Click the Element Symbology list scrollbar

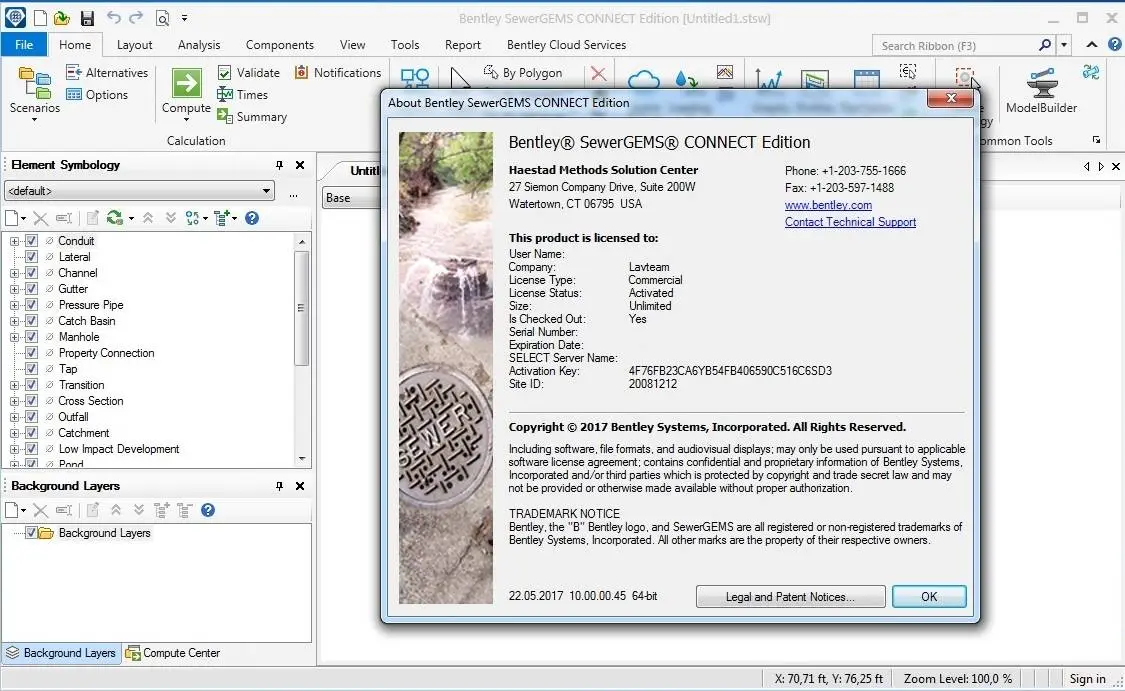click(x=302, y=309)
